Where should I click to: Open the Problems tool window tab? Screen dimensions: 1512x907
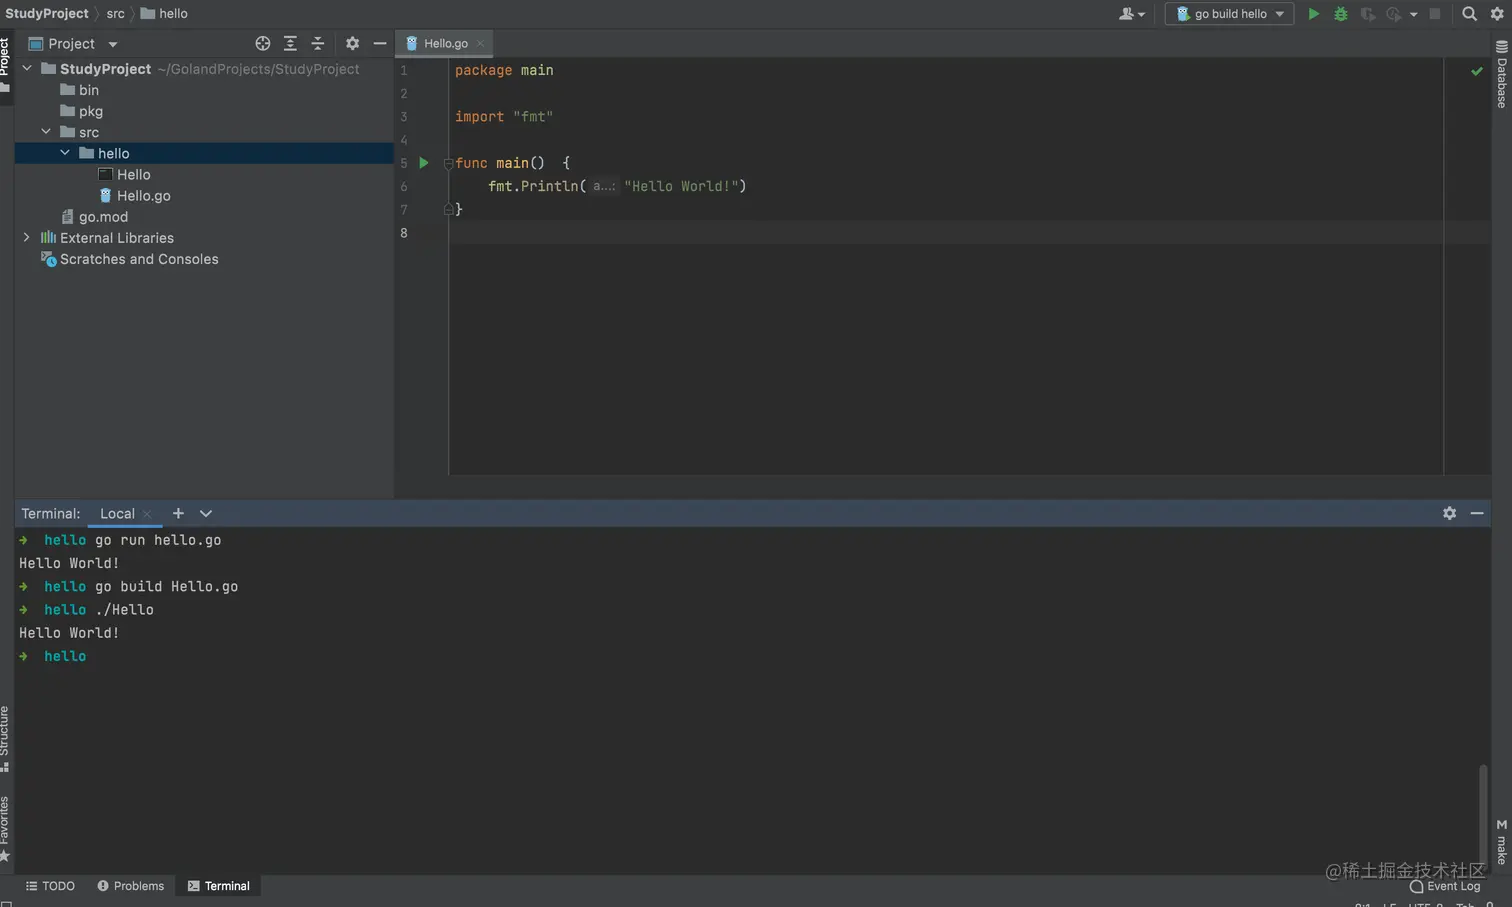131,886
